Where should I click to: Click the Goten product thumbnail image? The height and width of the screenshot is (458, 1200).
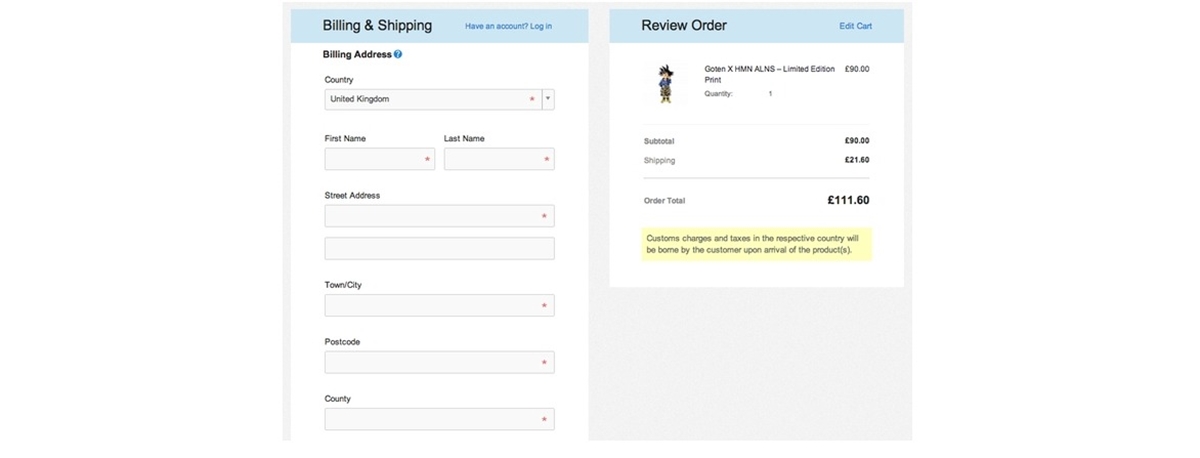[666, 83]
